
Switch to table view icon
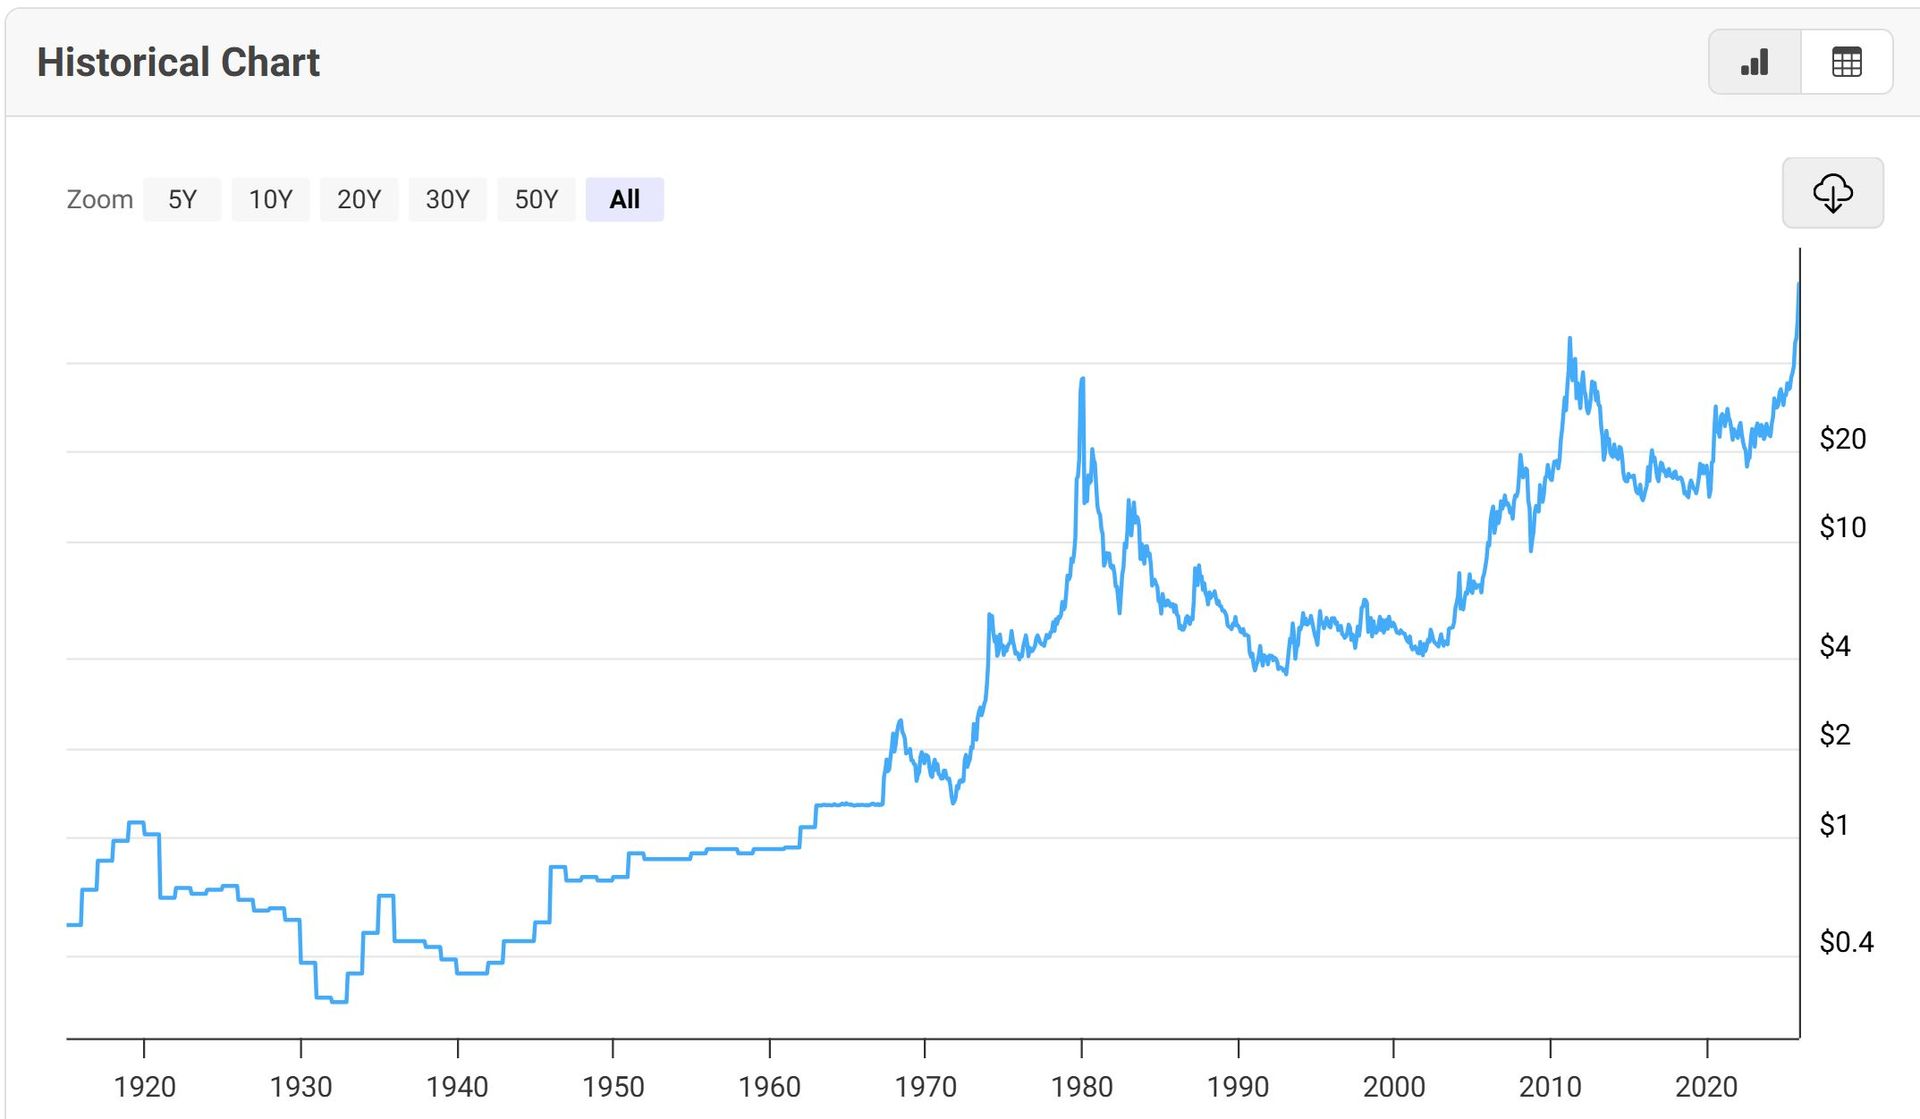[1846, 62]
